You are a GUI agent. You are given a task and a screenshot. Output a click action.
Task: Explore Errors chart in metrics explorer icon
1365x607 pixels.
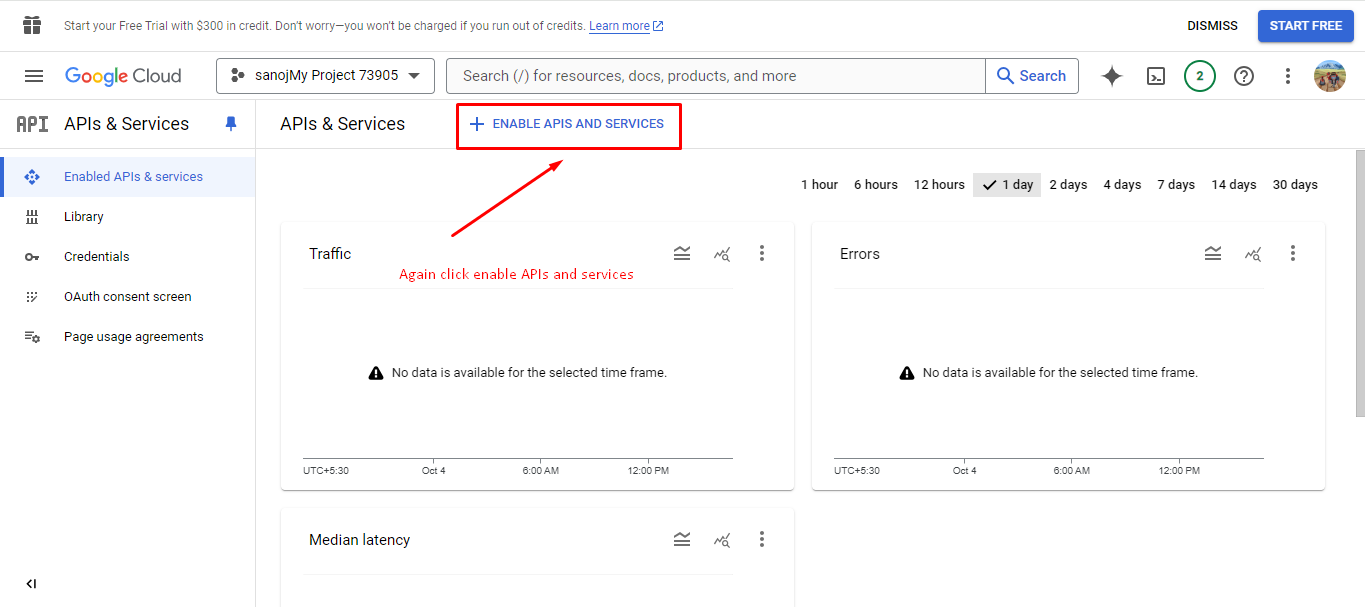[1253, 254]
